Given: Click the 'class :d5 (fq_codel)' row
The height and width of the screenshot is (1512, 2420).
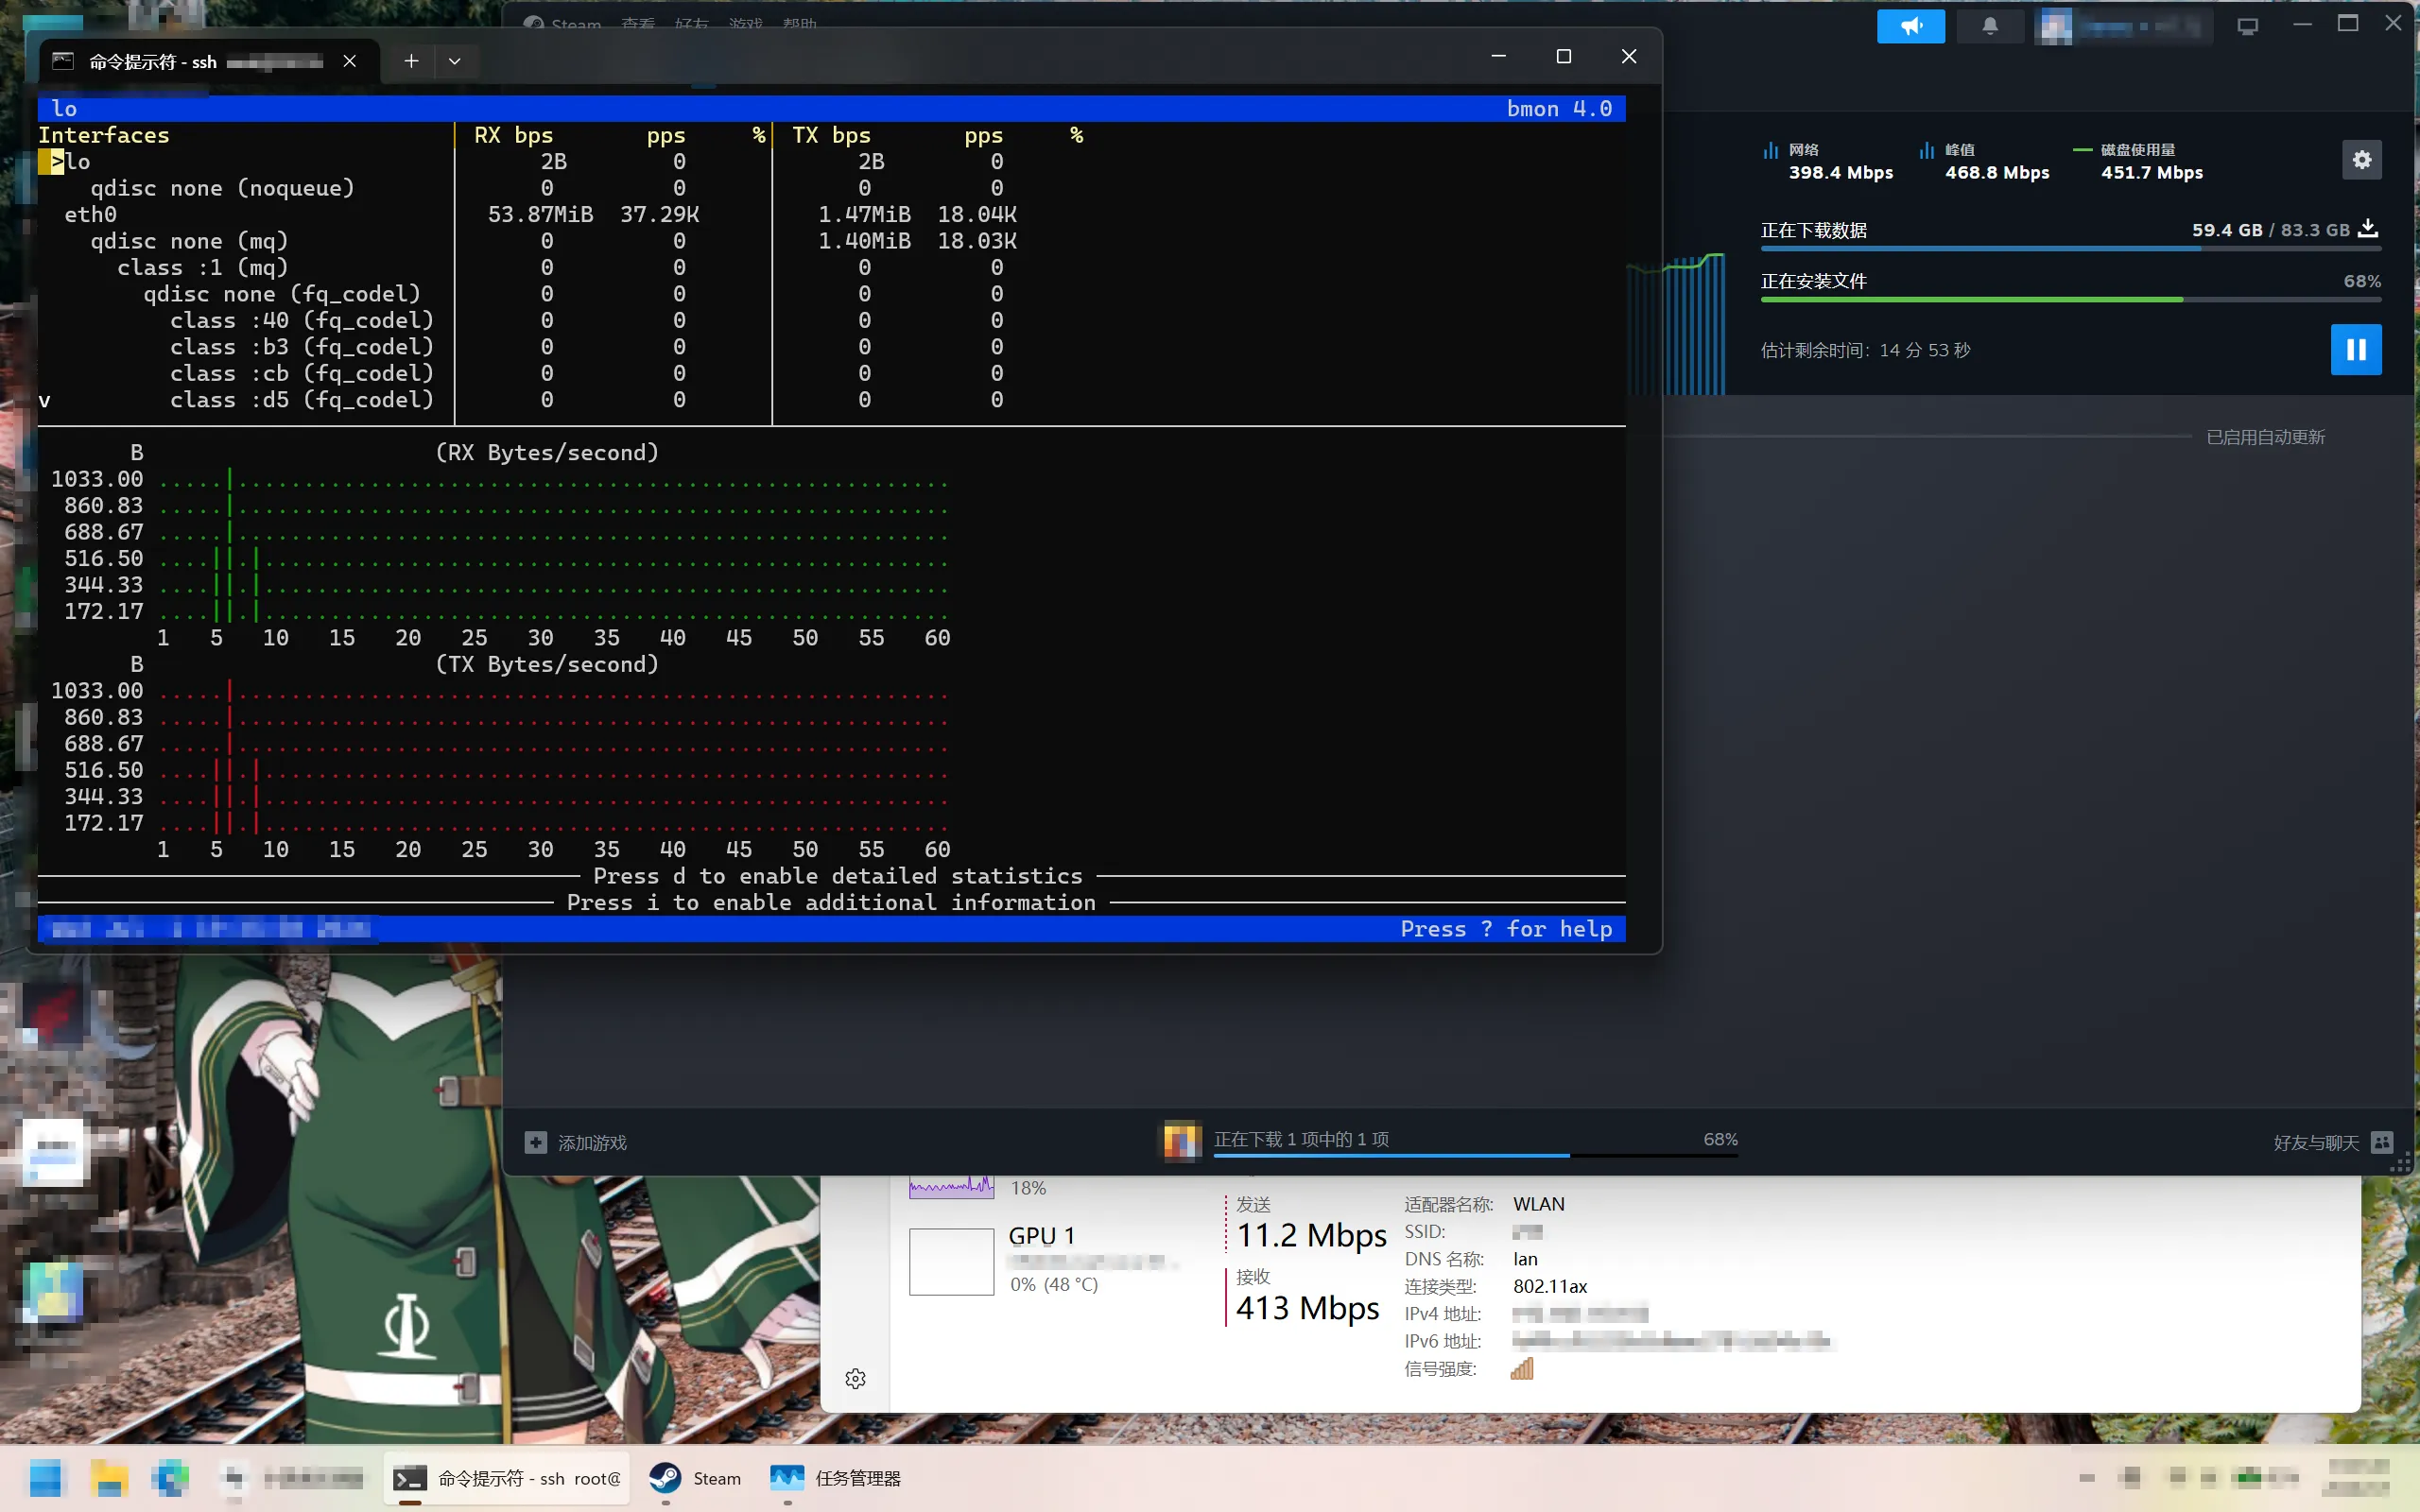Looking at the screenshot, I should pyautogui.click(x=302, y=400).
